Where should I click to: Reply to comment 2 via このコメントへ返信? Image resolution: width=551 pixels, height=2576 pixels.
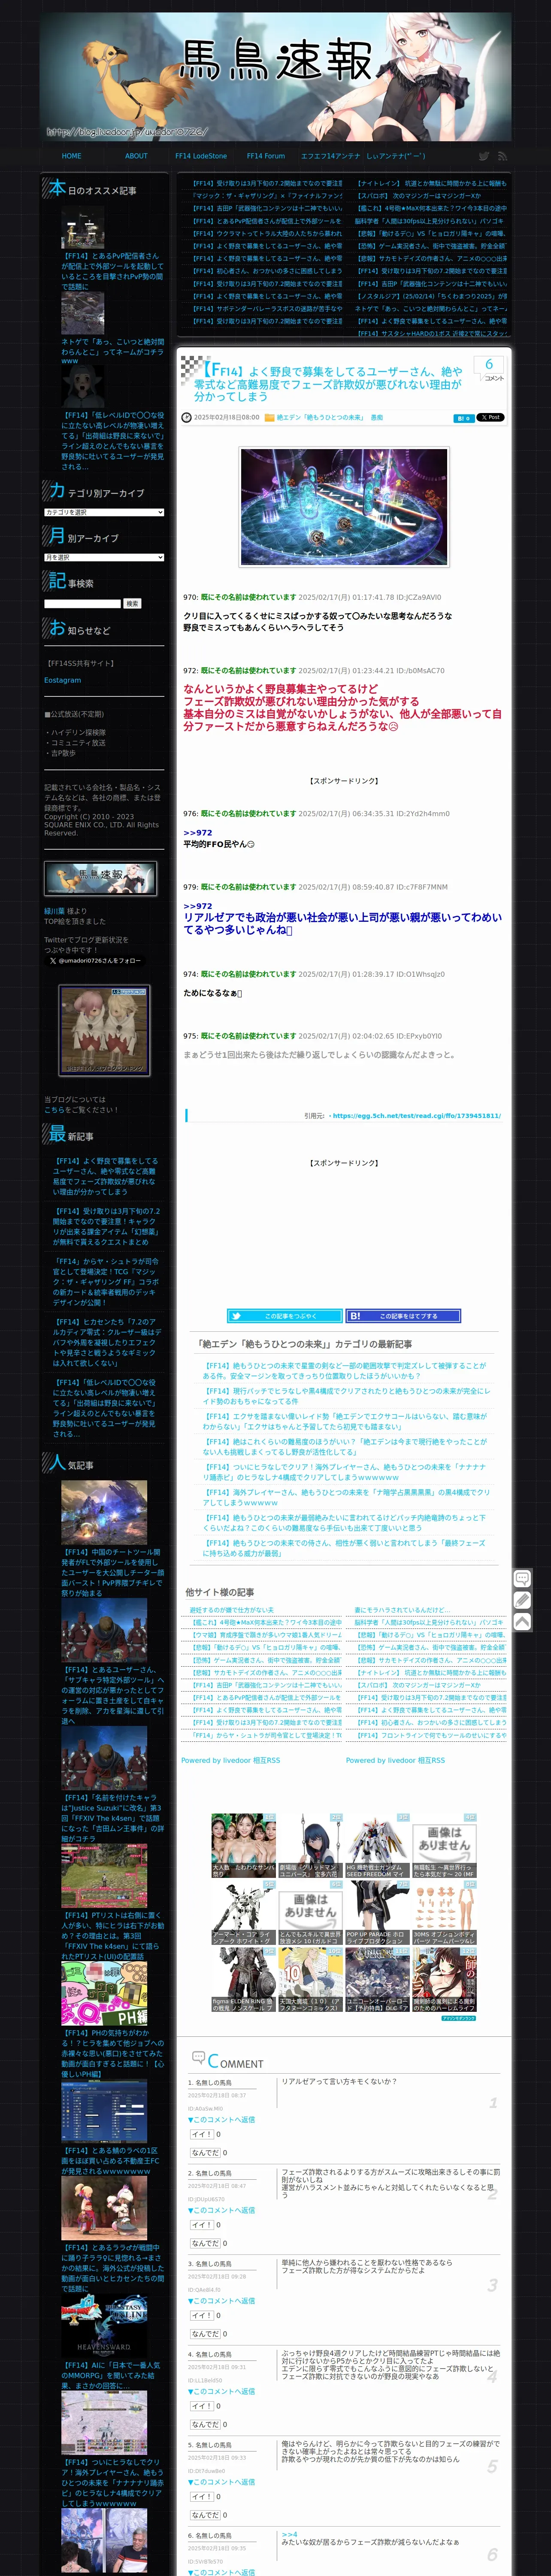pyautogui.click(x=221, y=2210)
